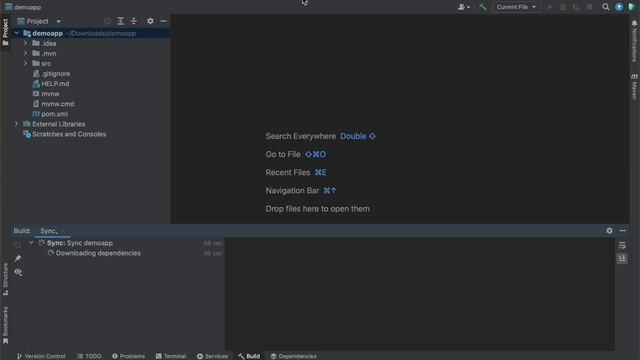Open the Problems tool window
Viewport: 640px width, 360px height.
tap(128, 356)
